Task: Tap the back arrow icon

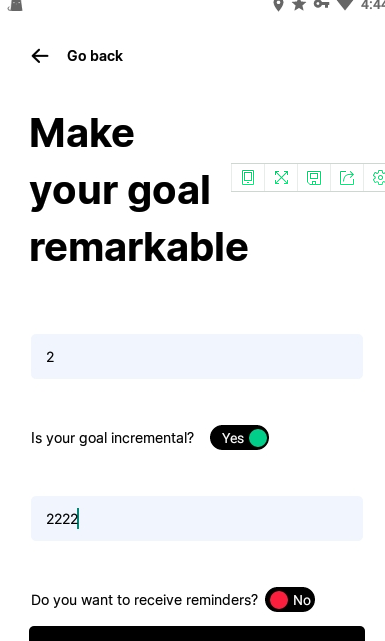Action: click(40, 56)
